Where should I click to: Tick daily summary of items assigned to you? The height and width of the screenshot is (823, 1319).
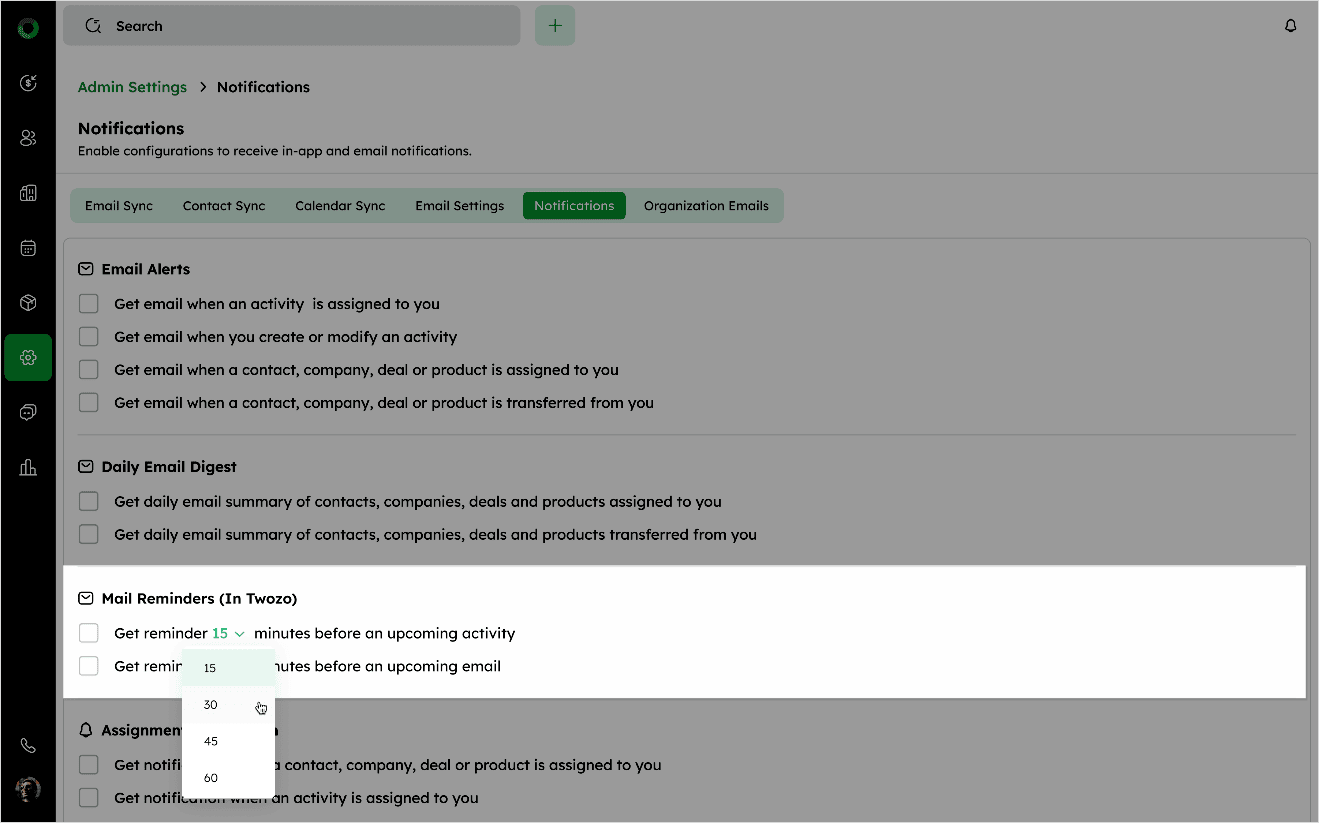[89, 502]
